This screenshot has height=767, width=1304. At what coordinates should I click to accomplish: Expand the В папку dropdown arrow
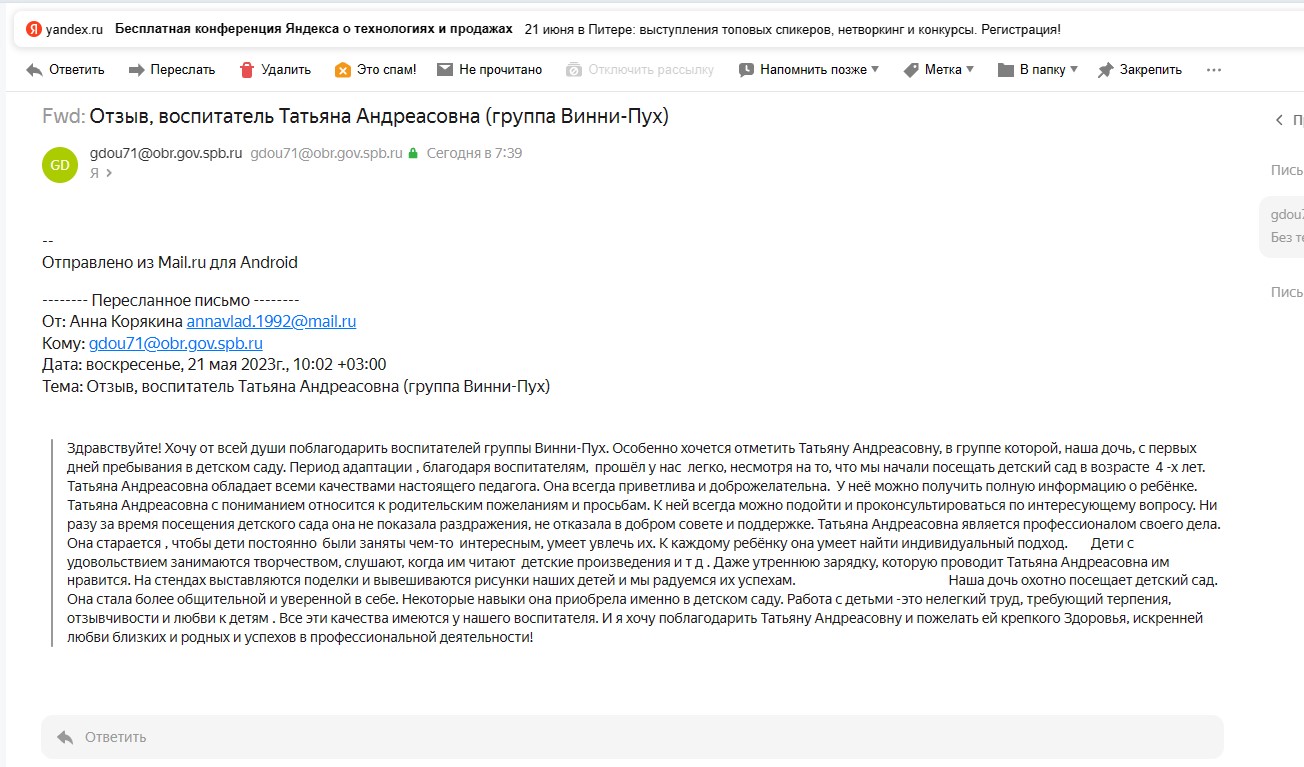1074,69
